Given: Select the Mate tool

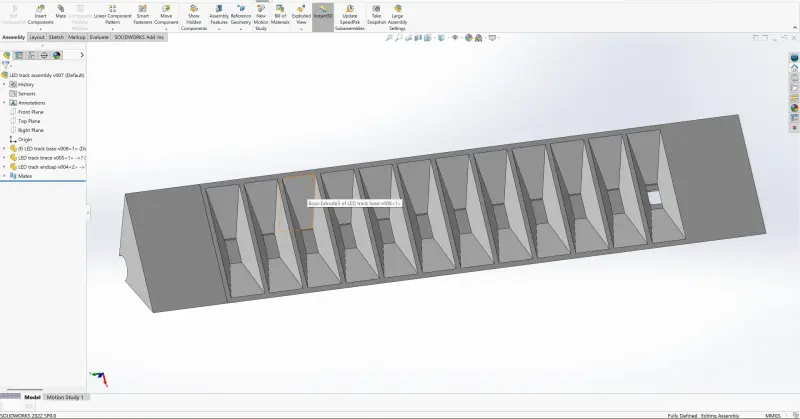Looking at the screenshot, I should tap(61, 11).
